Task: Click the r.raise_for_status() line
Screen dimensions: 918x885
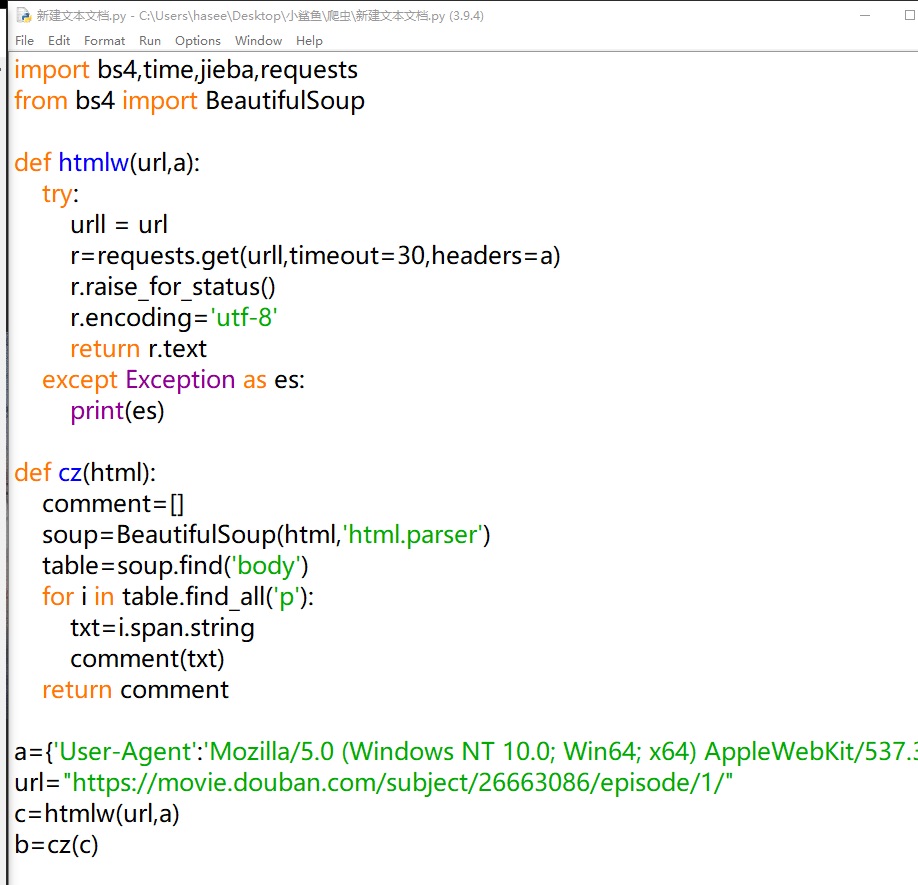Action: (172, 287)
